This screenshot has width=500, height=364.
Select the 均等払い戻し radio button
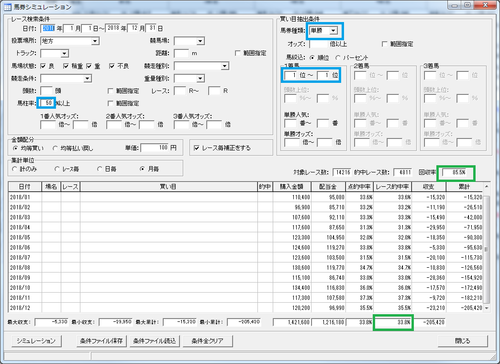click(x=55, y=148)
